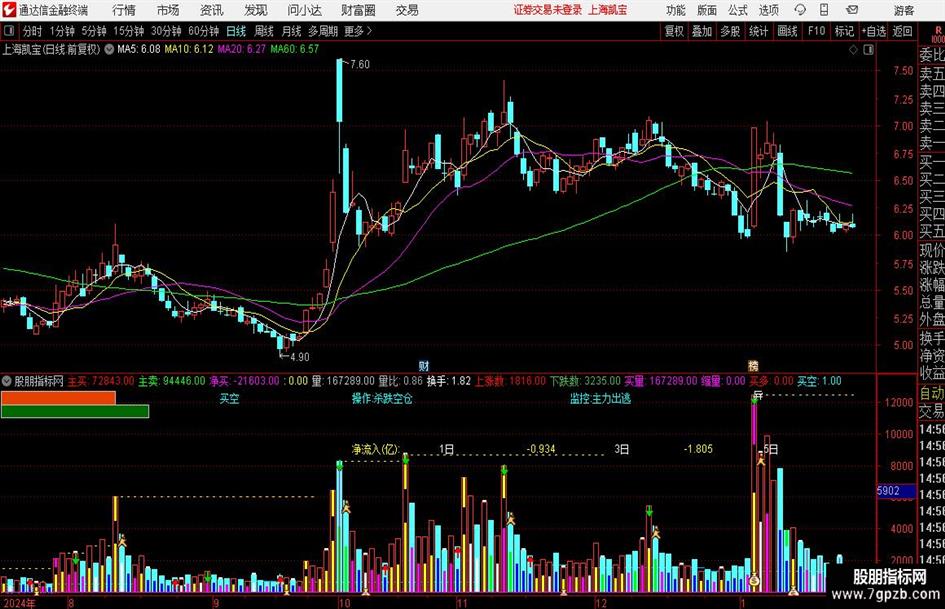Viewport: 945px width, 609px height.
Task: Toggle the left panel icon beside 分时
Action: 9,31
